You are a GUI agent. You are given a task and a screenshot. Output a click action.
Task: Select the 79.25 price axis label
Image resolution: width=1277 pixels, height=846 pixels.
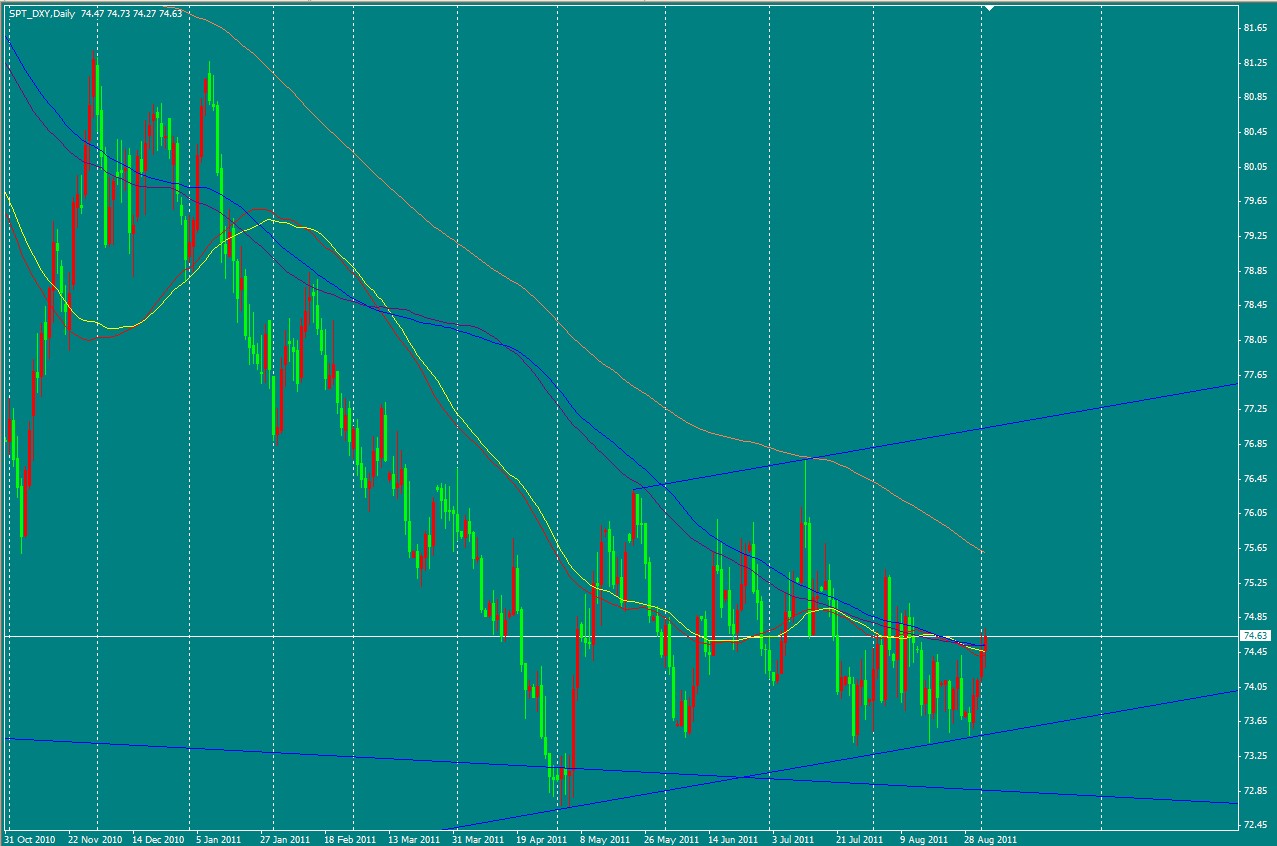coord(1255,236)
